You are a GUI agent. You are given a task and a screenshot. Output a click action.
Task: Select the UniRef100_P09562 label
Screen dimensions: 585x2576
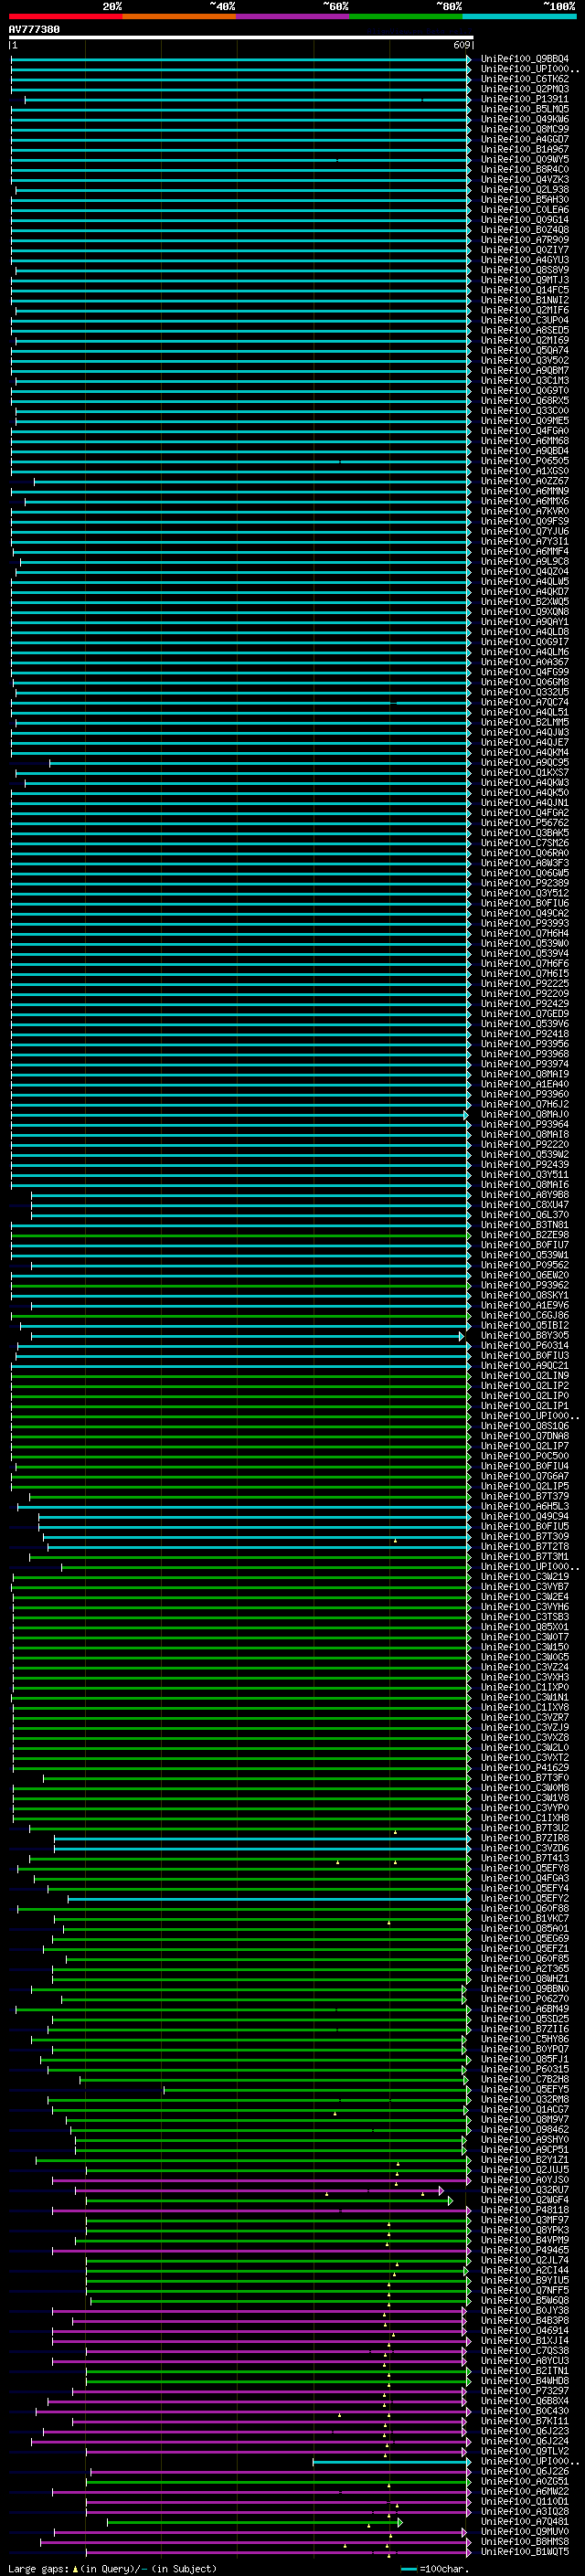point(525,1265)
